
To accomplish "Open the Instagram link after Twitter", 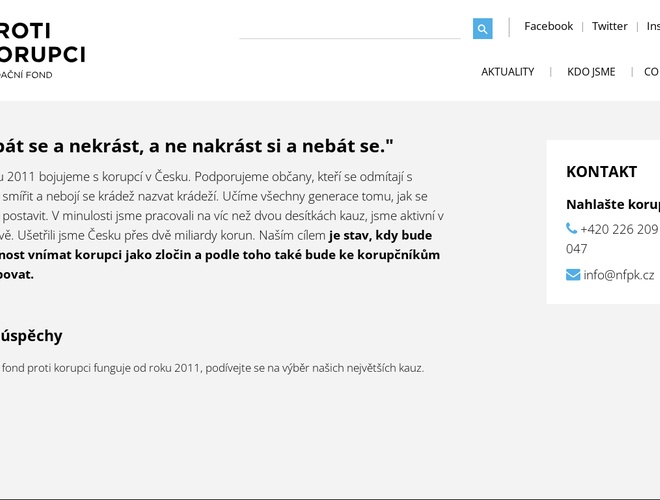I will click(653, 26).
